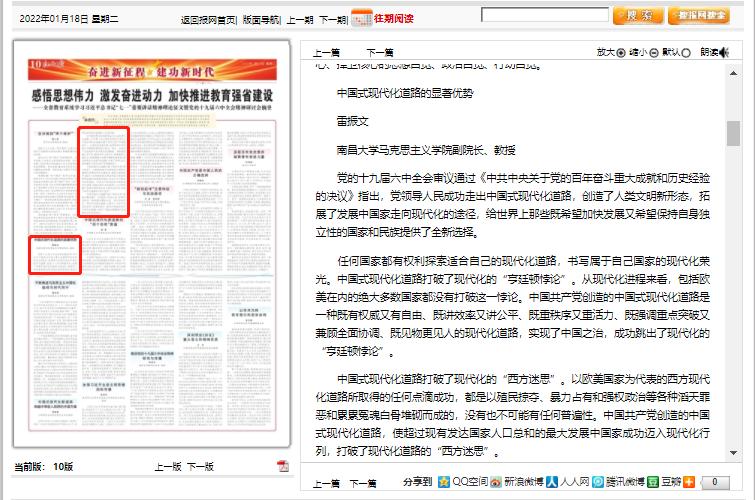
Task: Go to 返回报网首页 link
Action: click(x=208, y=20)
